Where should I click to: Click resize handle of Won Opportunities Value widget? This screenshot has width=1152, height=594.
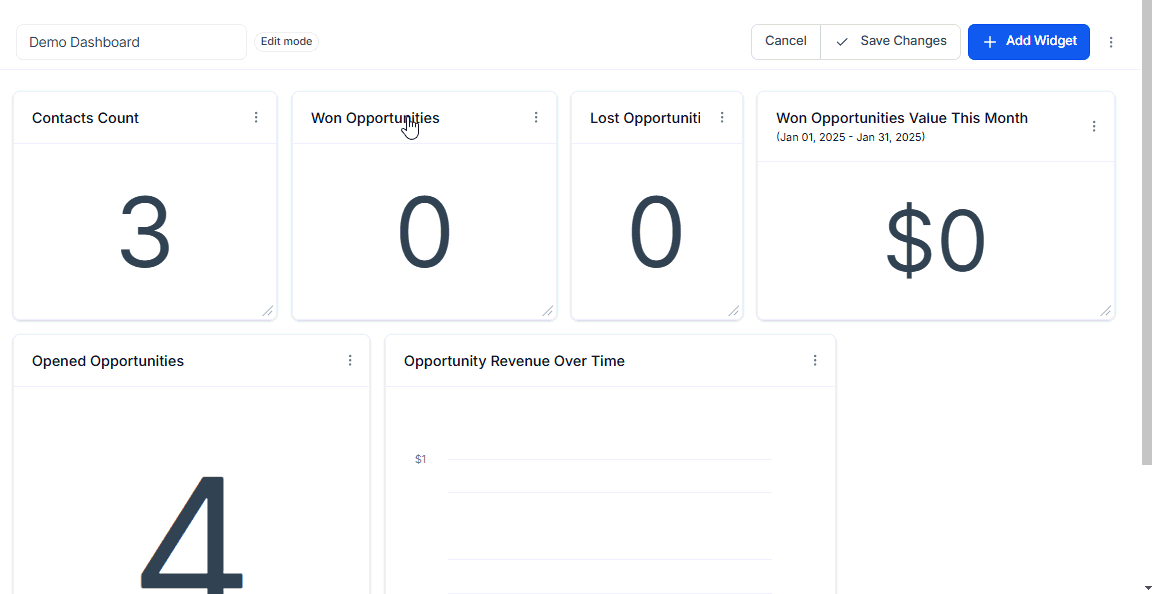point(1105,311)
